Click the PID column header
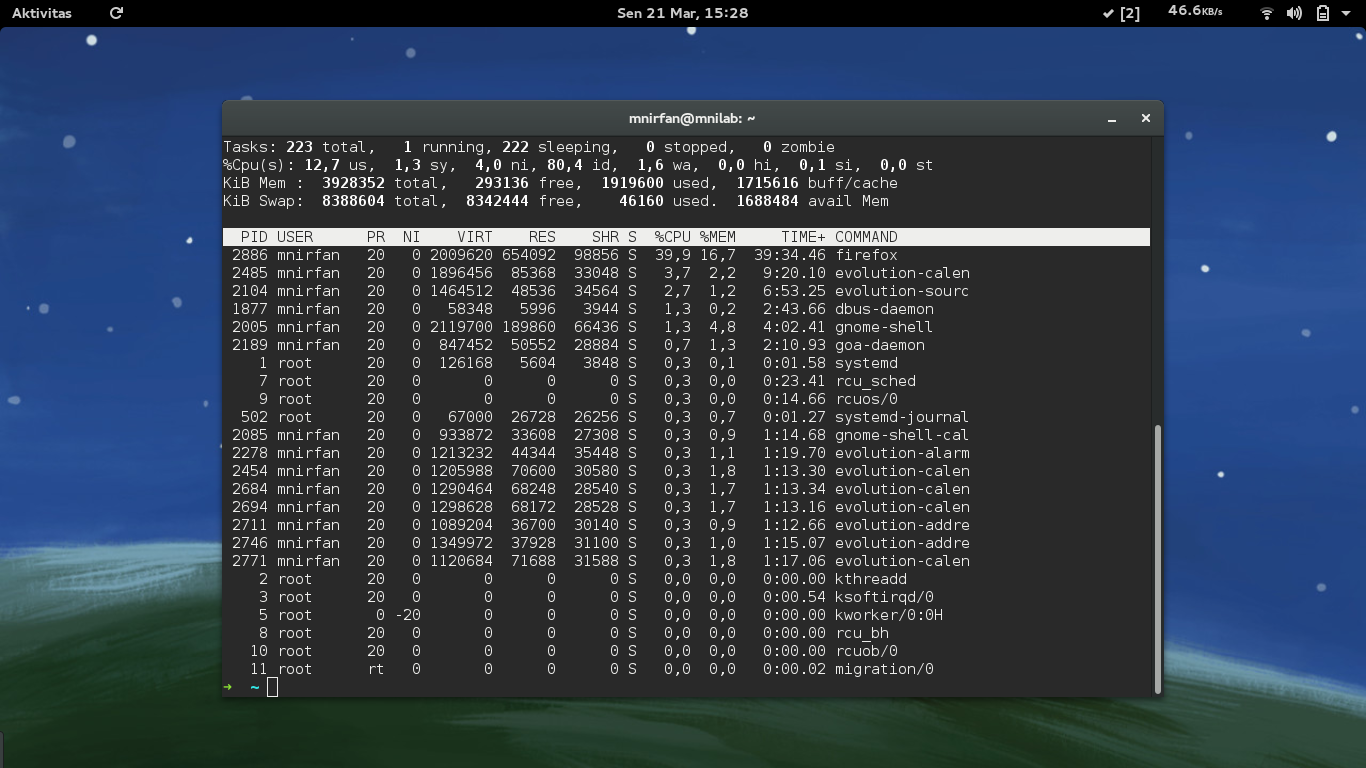Viewport: 1366px width, 768px height. [254, 237]
